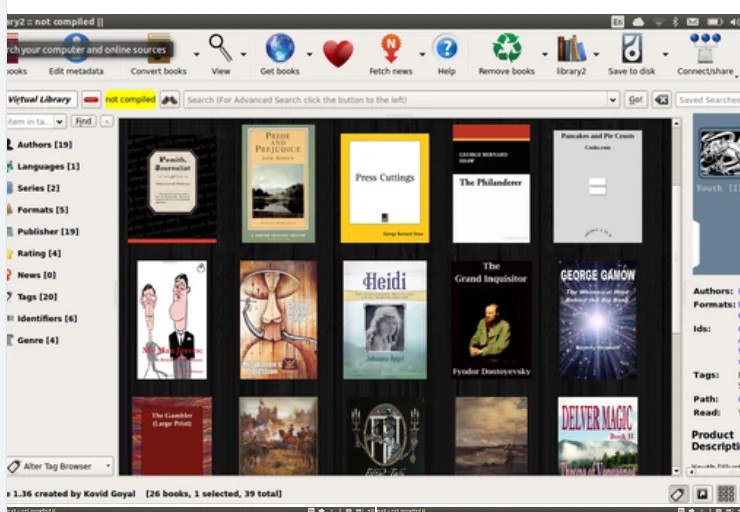740x512 pixels.
Task: Click the Saved Searches field
Action: 708,100
